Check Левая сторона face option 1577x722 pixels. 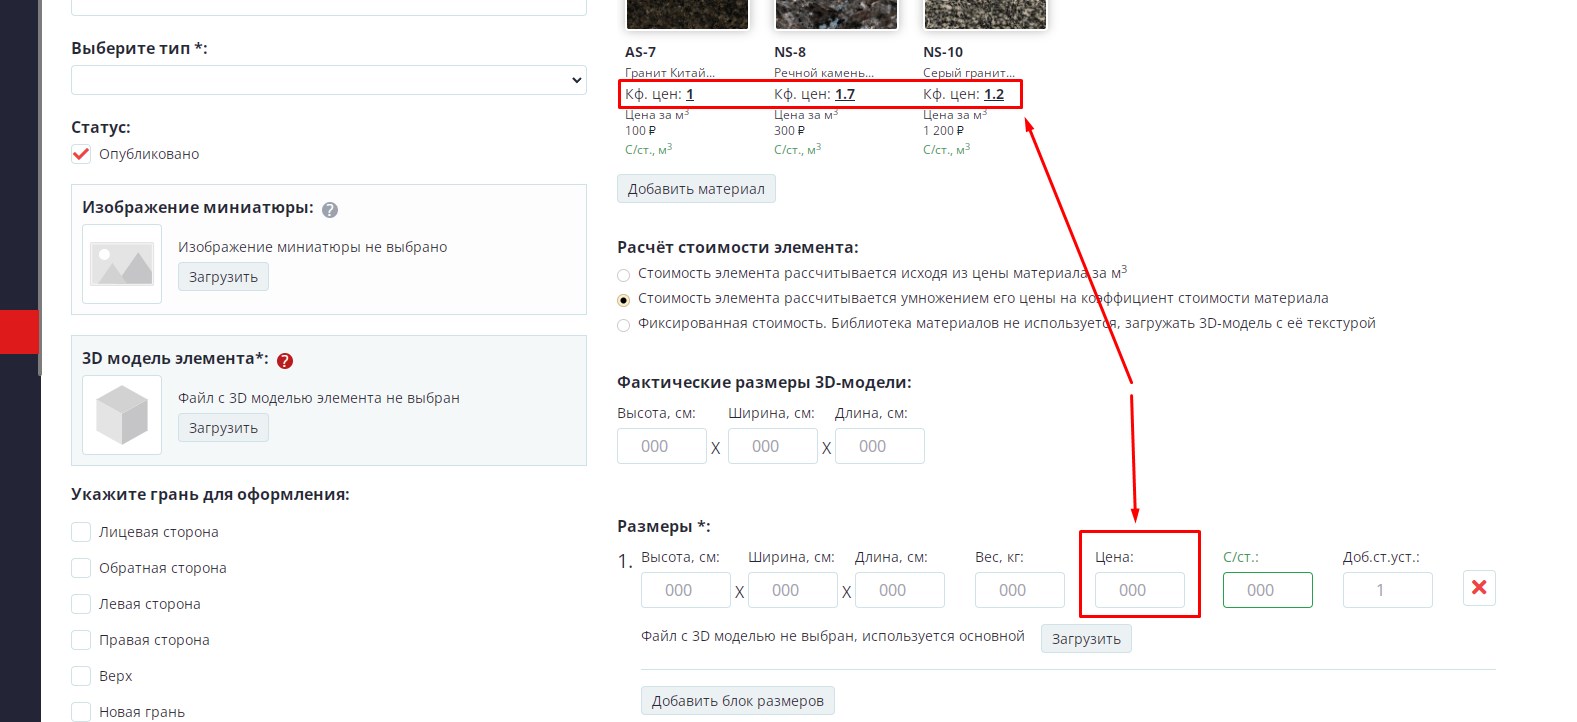81,604
